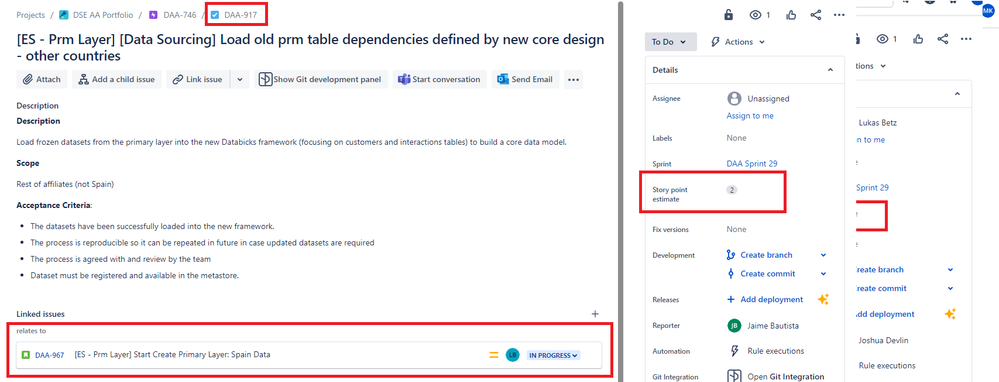Click sparkle icon in background panel
Screen dimensions: 999x382
(x=951, y=314)
